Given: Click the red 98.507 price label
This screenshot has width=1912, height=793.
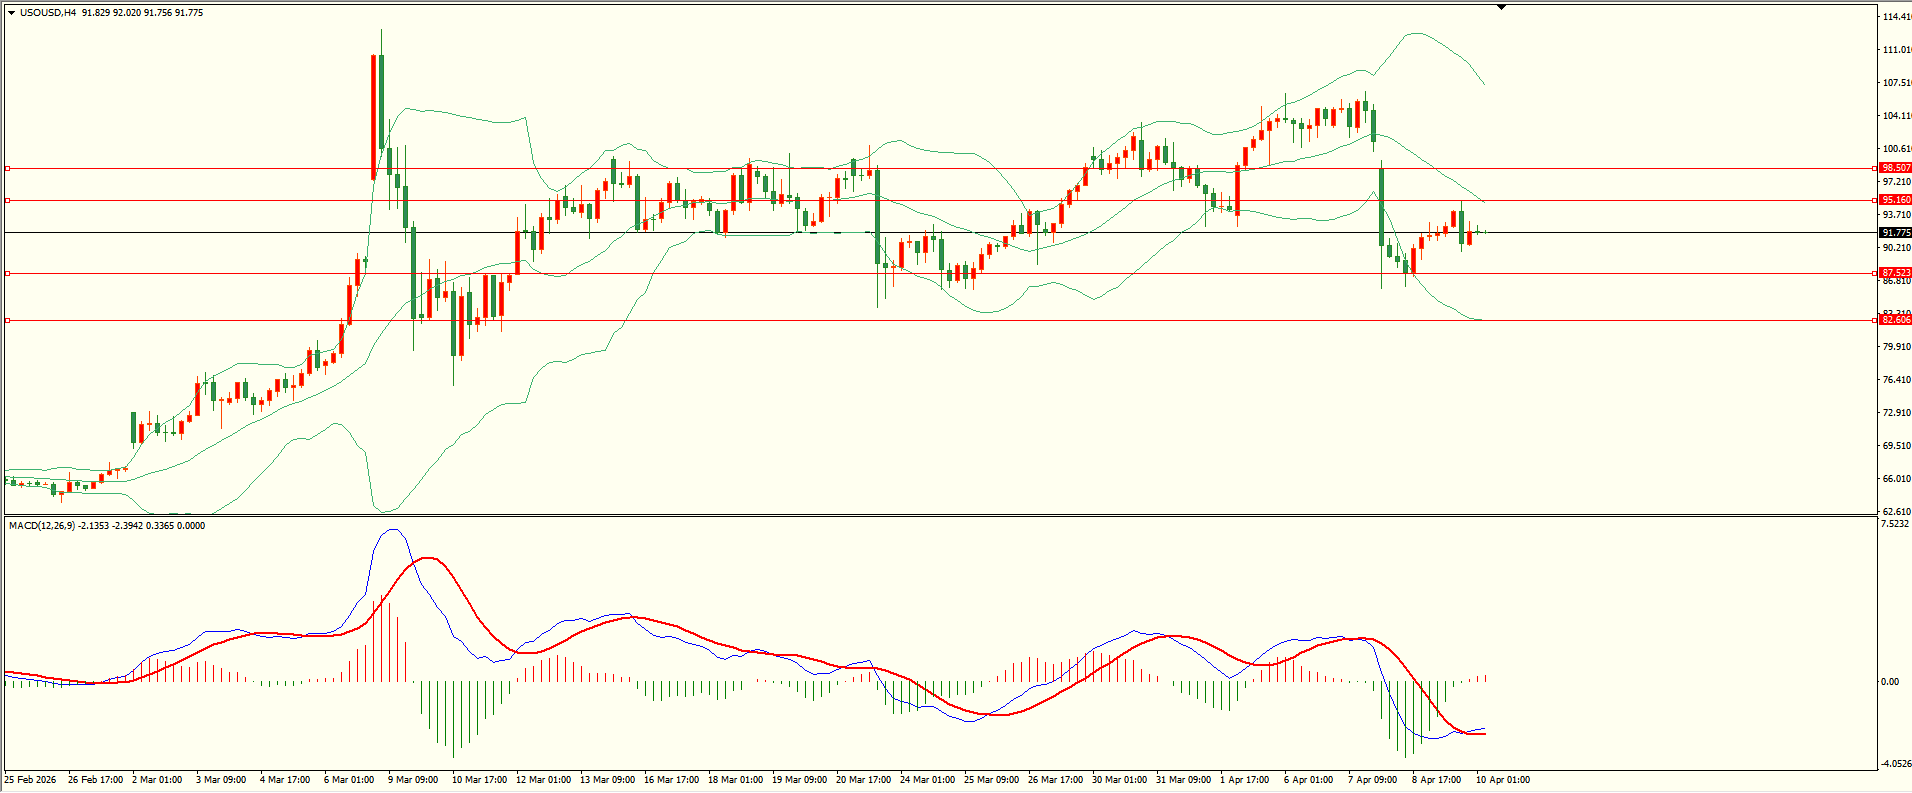Looking at the screenshot, I should (x=1895, y=168).
